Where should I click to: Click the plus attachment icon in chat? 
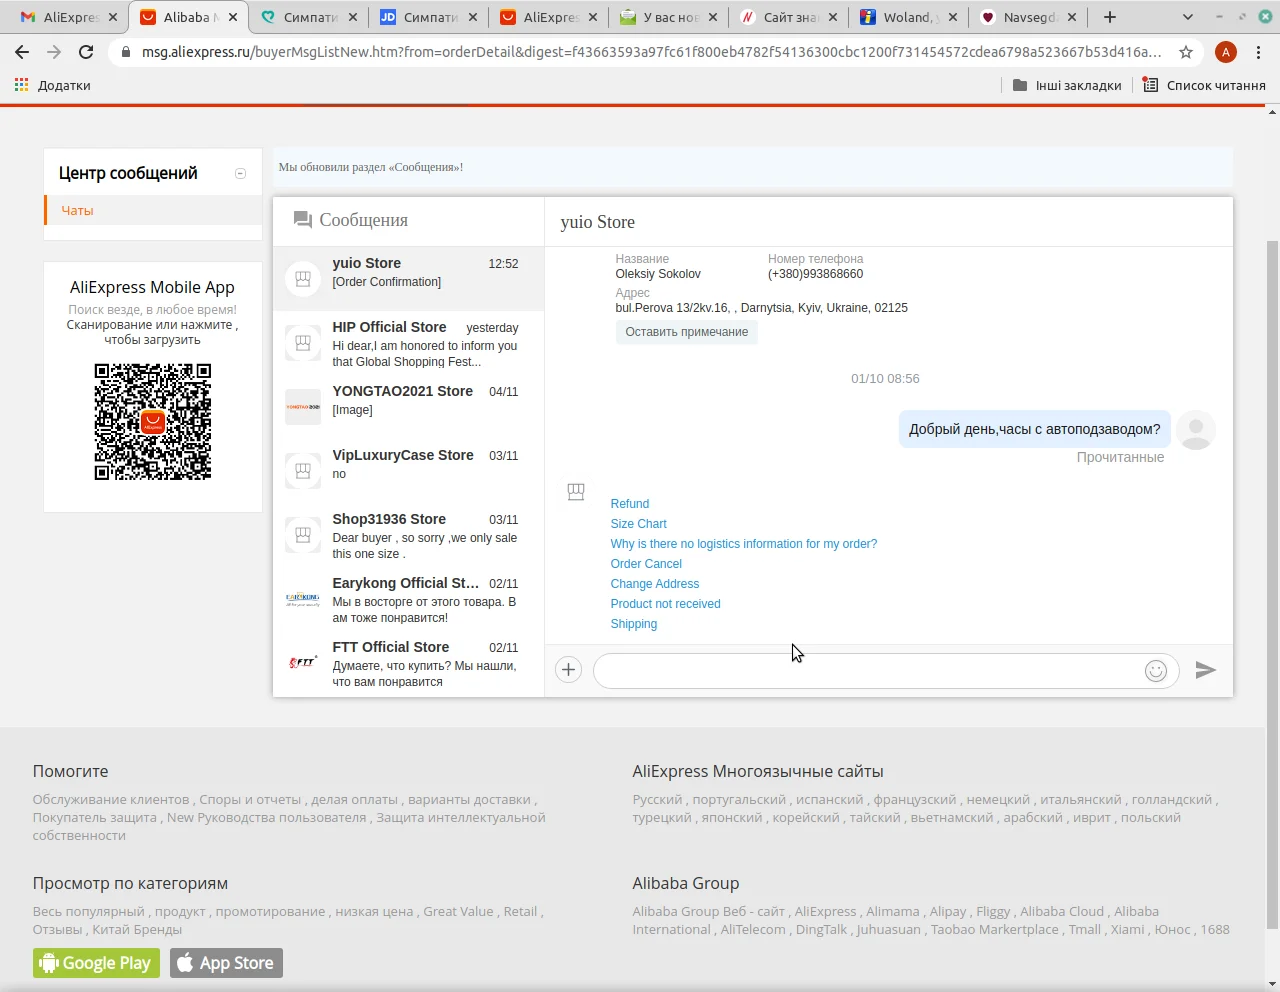pyautogui.click(x=568, y=670)
